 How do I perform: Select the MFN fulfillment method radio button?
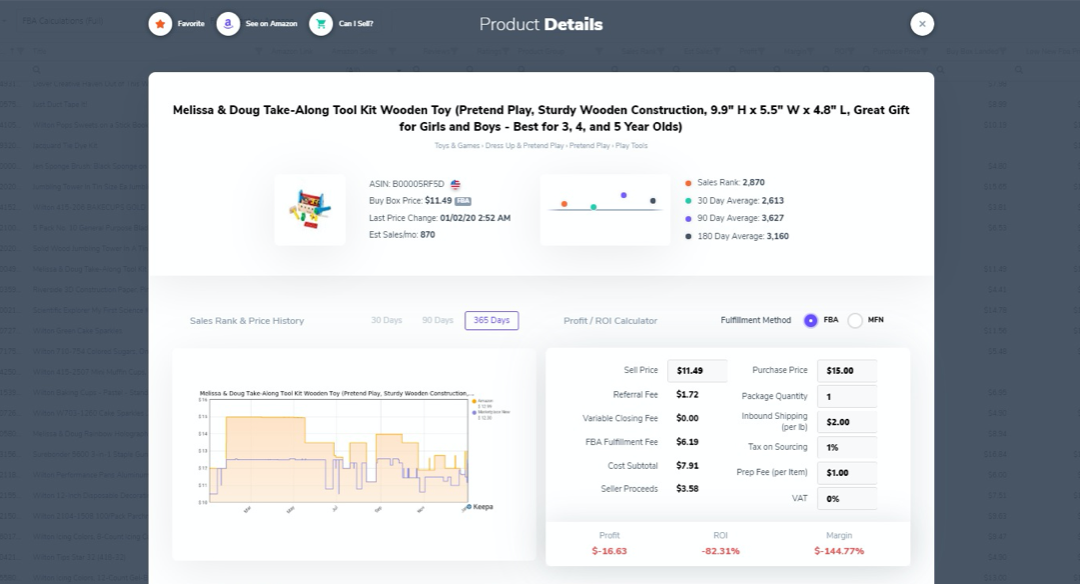click(x=855, y=321)
